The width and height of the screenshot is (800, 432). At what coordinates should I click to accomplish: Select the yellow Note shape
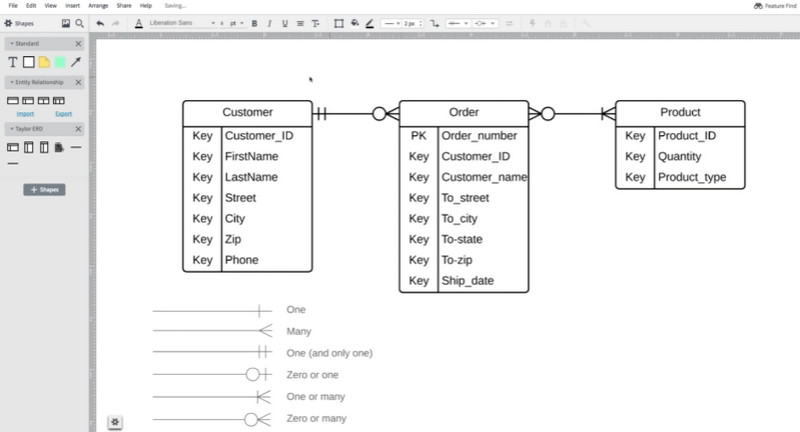point(44,62)
